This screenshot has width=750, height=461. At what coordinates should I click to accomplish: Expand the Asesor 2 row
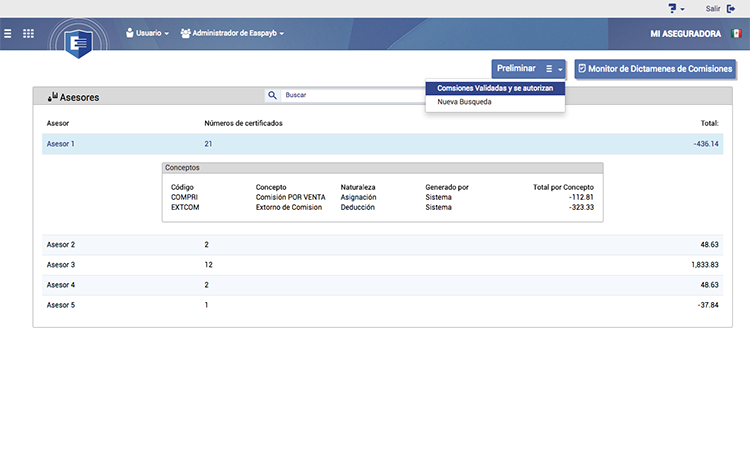coord(383,245)
